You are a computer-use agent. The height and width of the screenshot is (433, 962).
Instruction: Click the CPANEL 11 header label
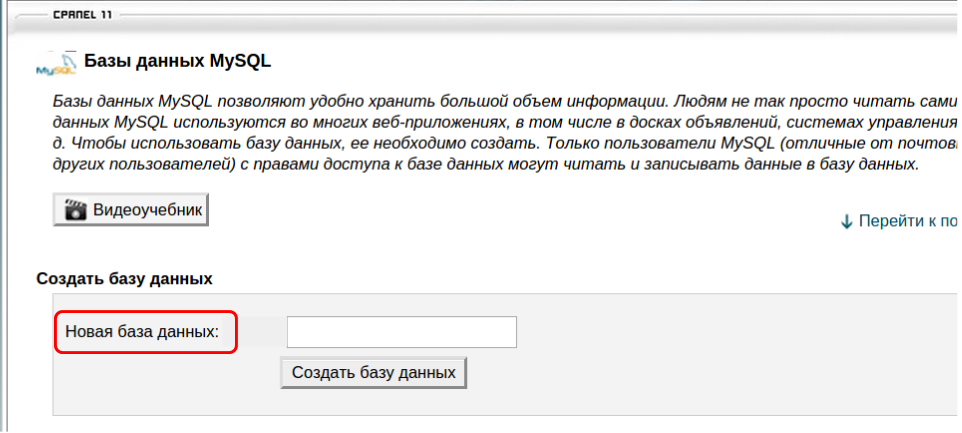coord(83,17)
